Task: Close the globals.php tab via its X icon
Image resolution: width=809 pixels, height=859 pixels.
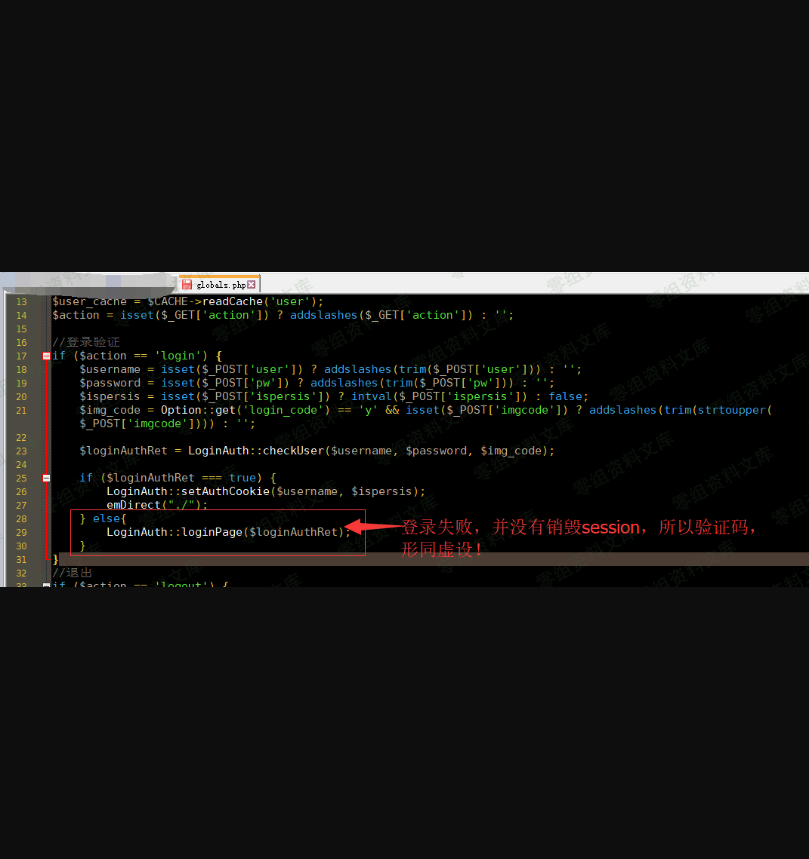Action: pos(252,285)
